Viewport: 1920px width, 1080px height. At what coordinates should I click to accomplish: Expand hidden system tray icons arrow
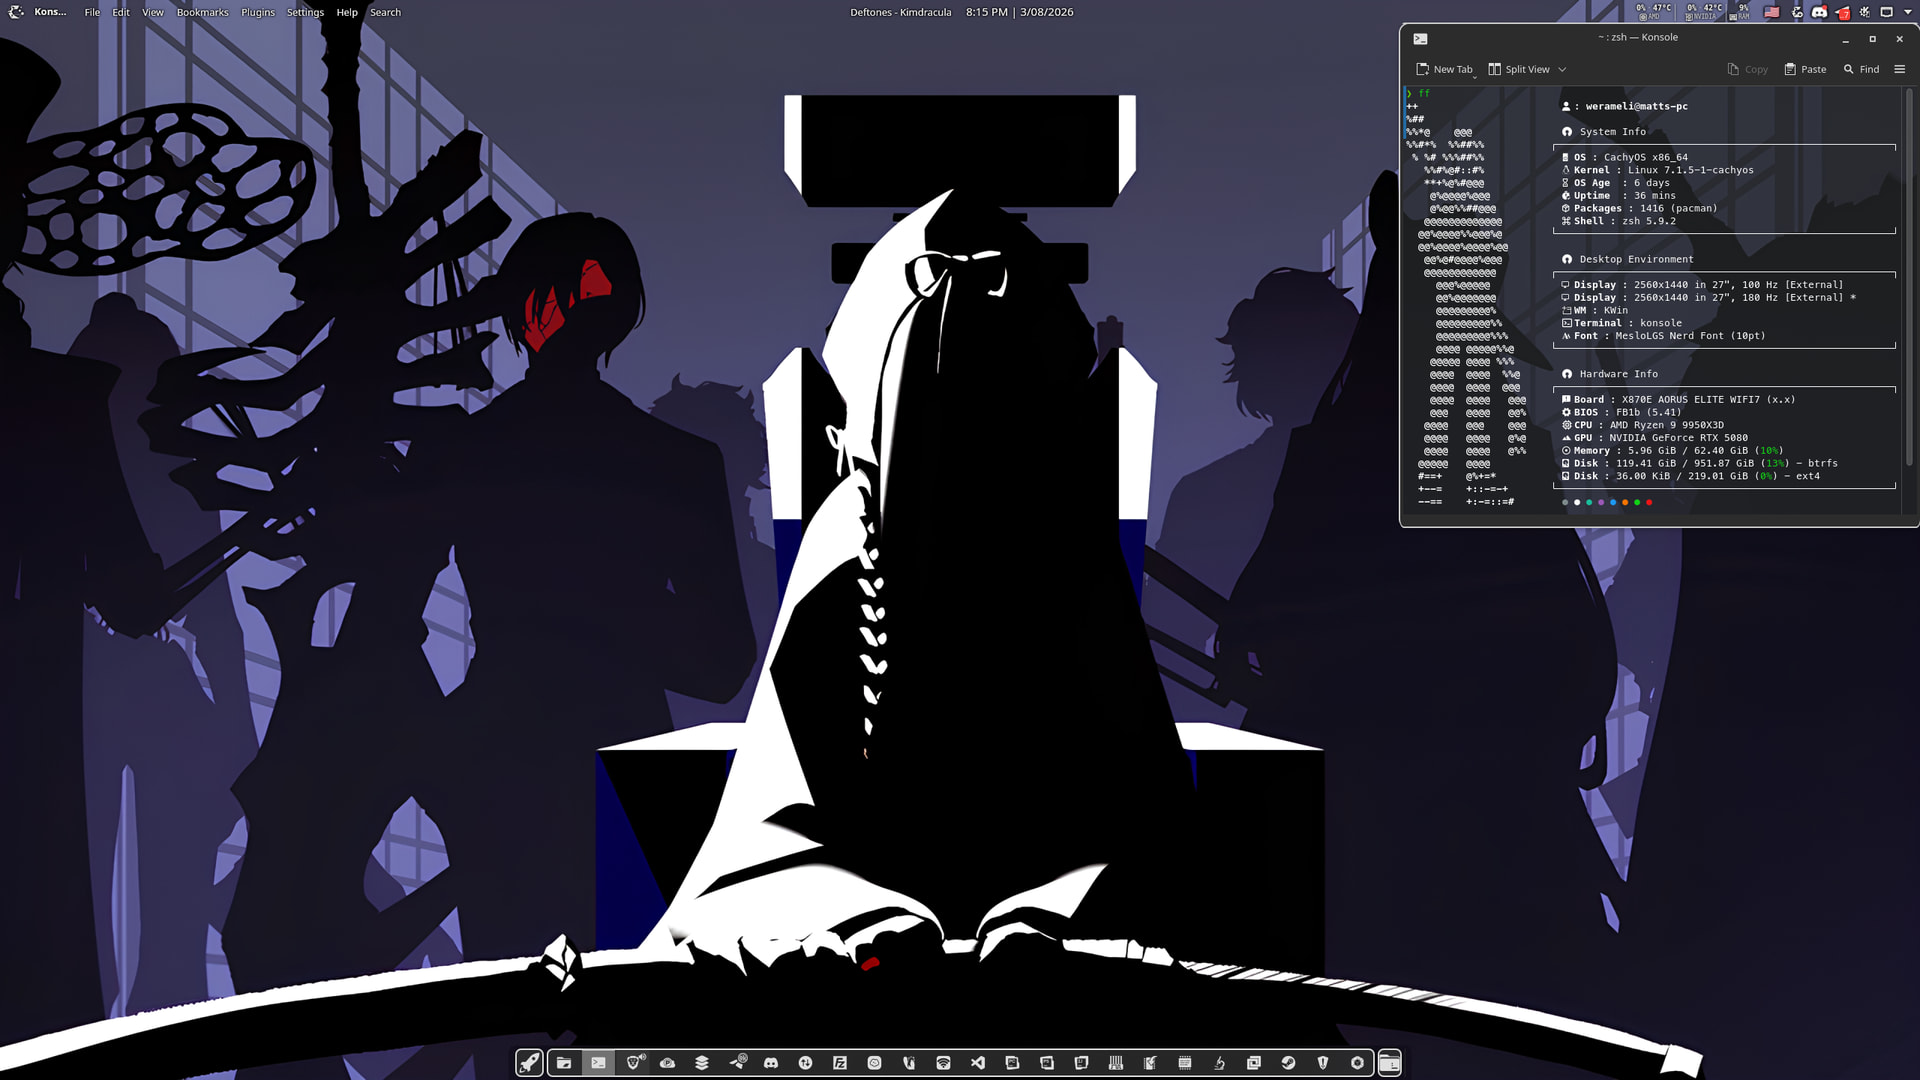pos(1908,12)
